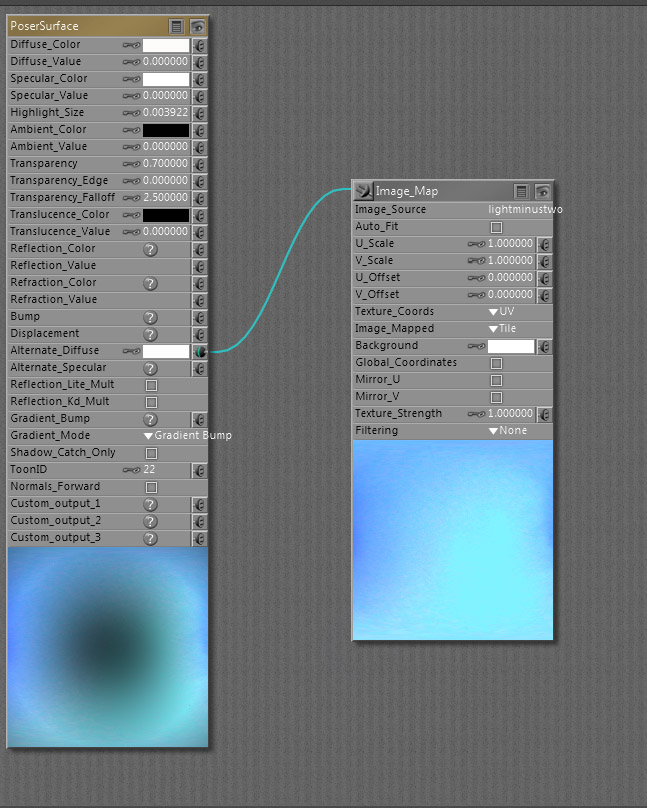The height and width of the screenshot is (808, 647).
Task: Click the Refraction_Color question mark button
Action: [150, 283]
